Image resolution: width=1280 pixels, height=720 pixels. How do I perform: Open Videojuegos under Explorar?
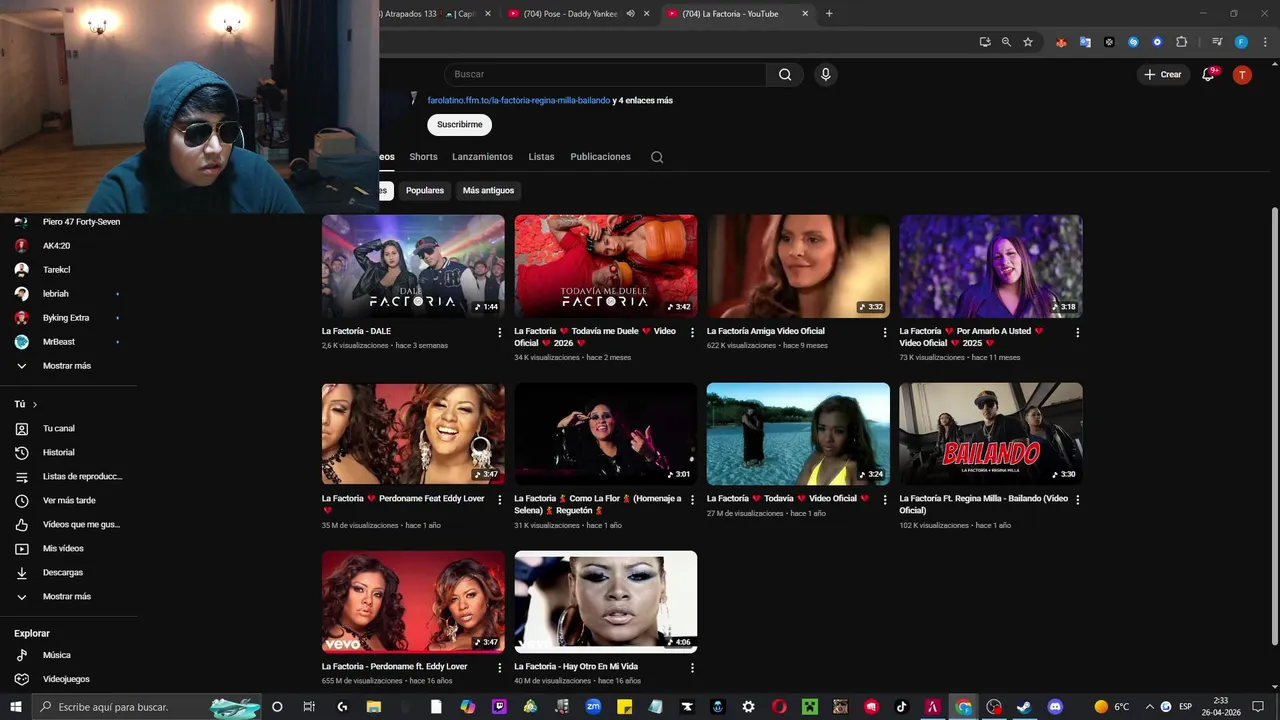[x=66, y=679]
